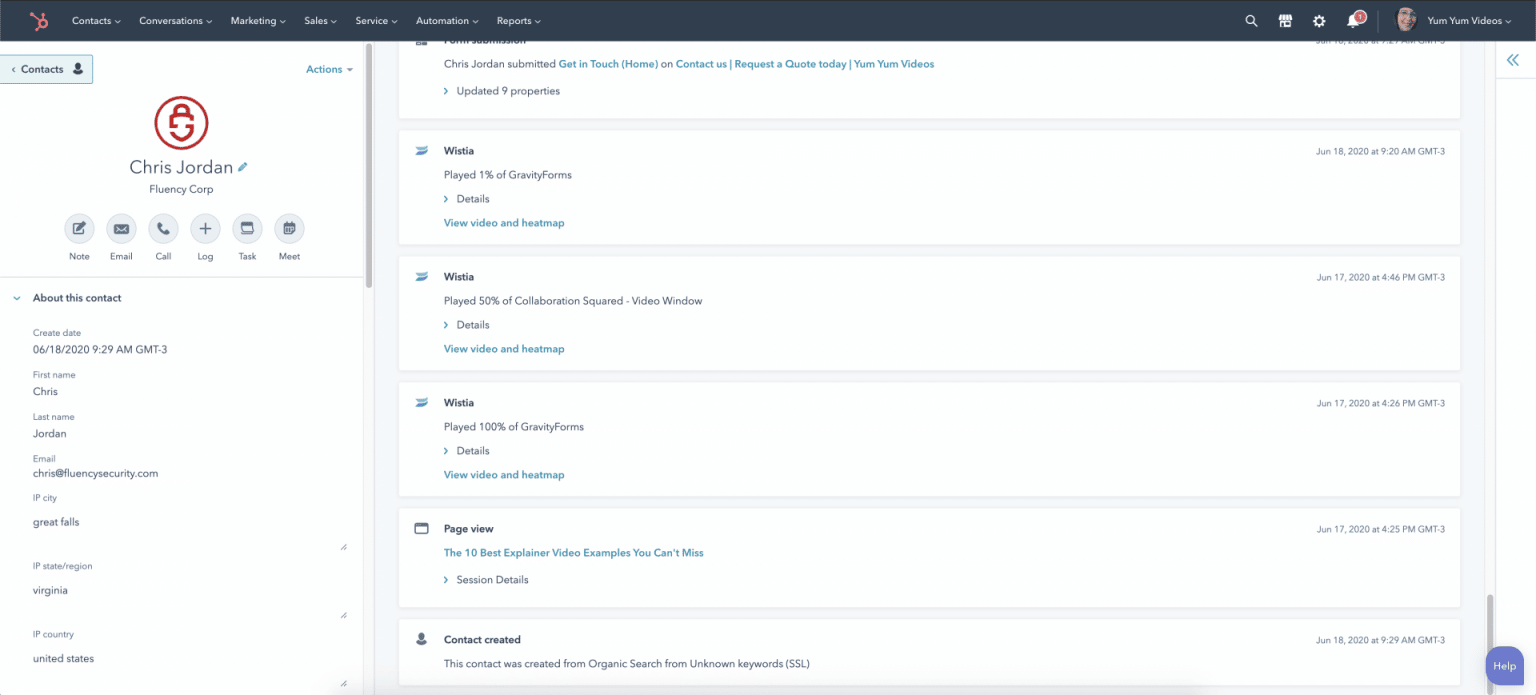Image resolution: width=1536 pixels, height=695 pixels.
Task: Expand Details under Collaboration Squared video
Action: [x=467, y=325]
